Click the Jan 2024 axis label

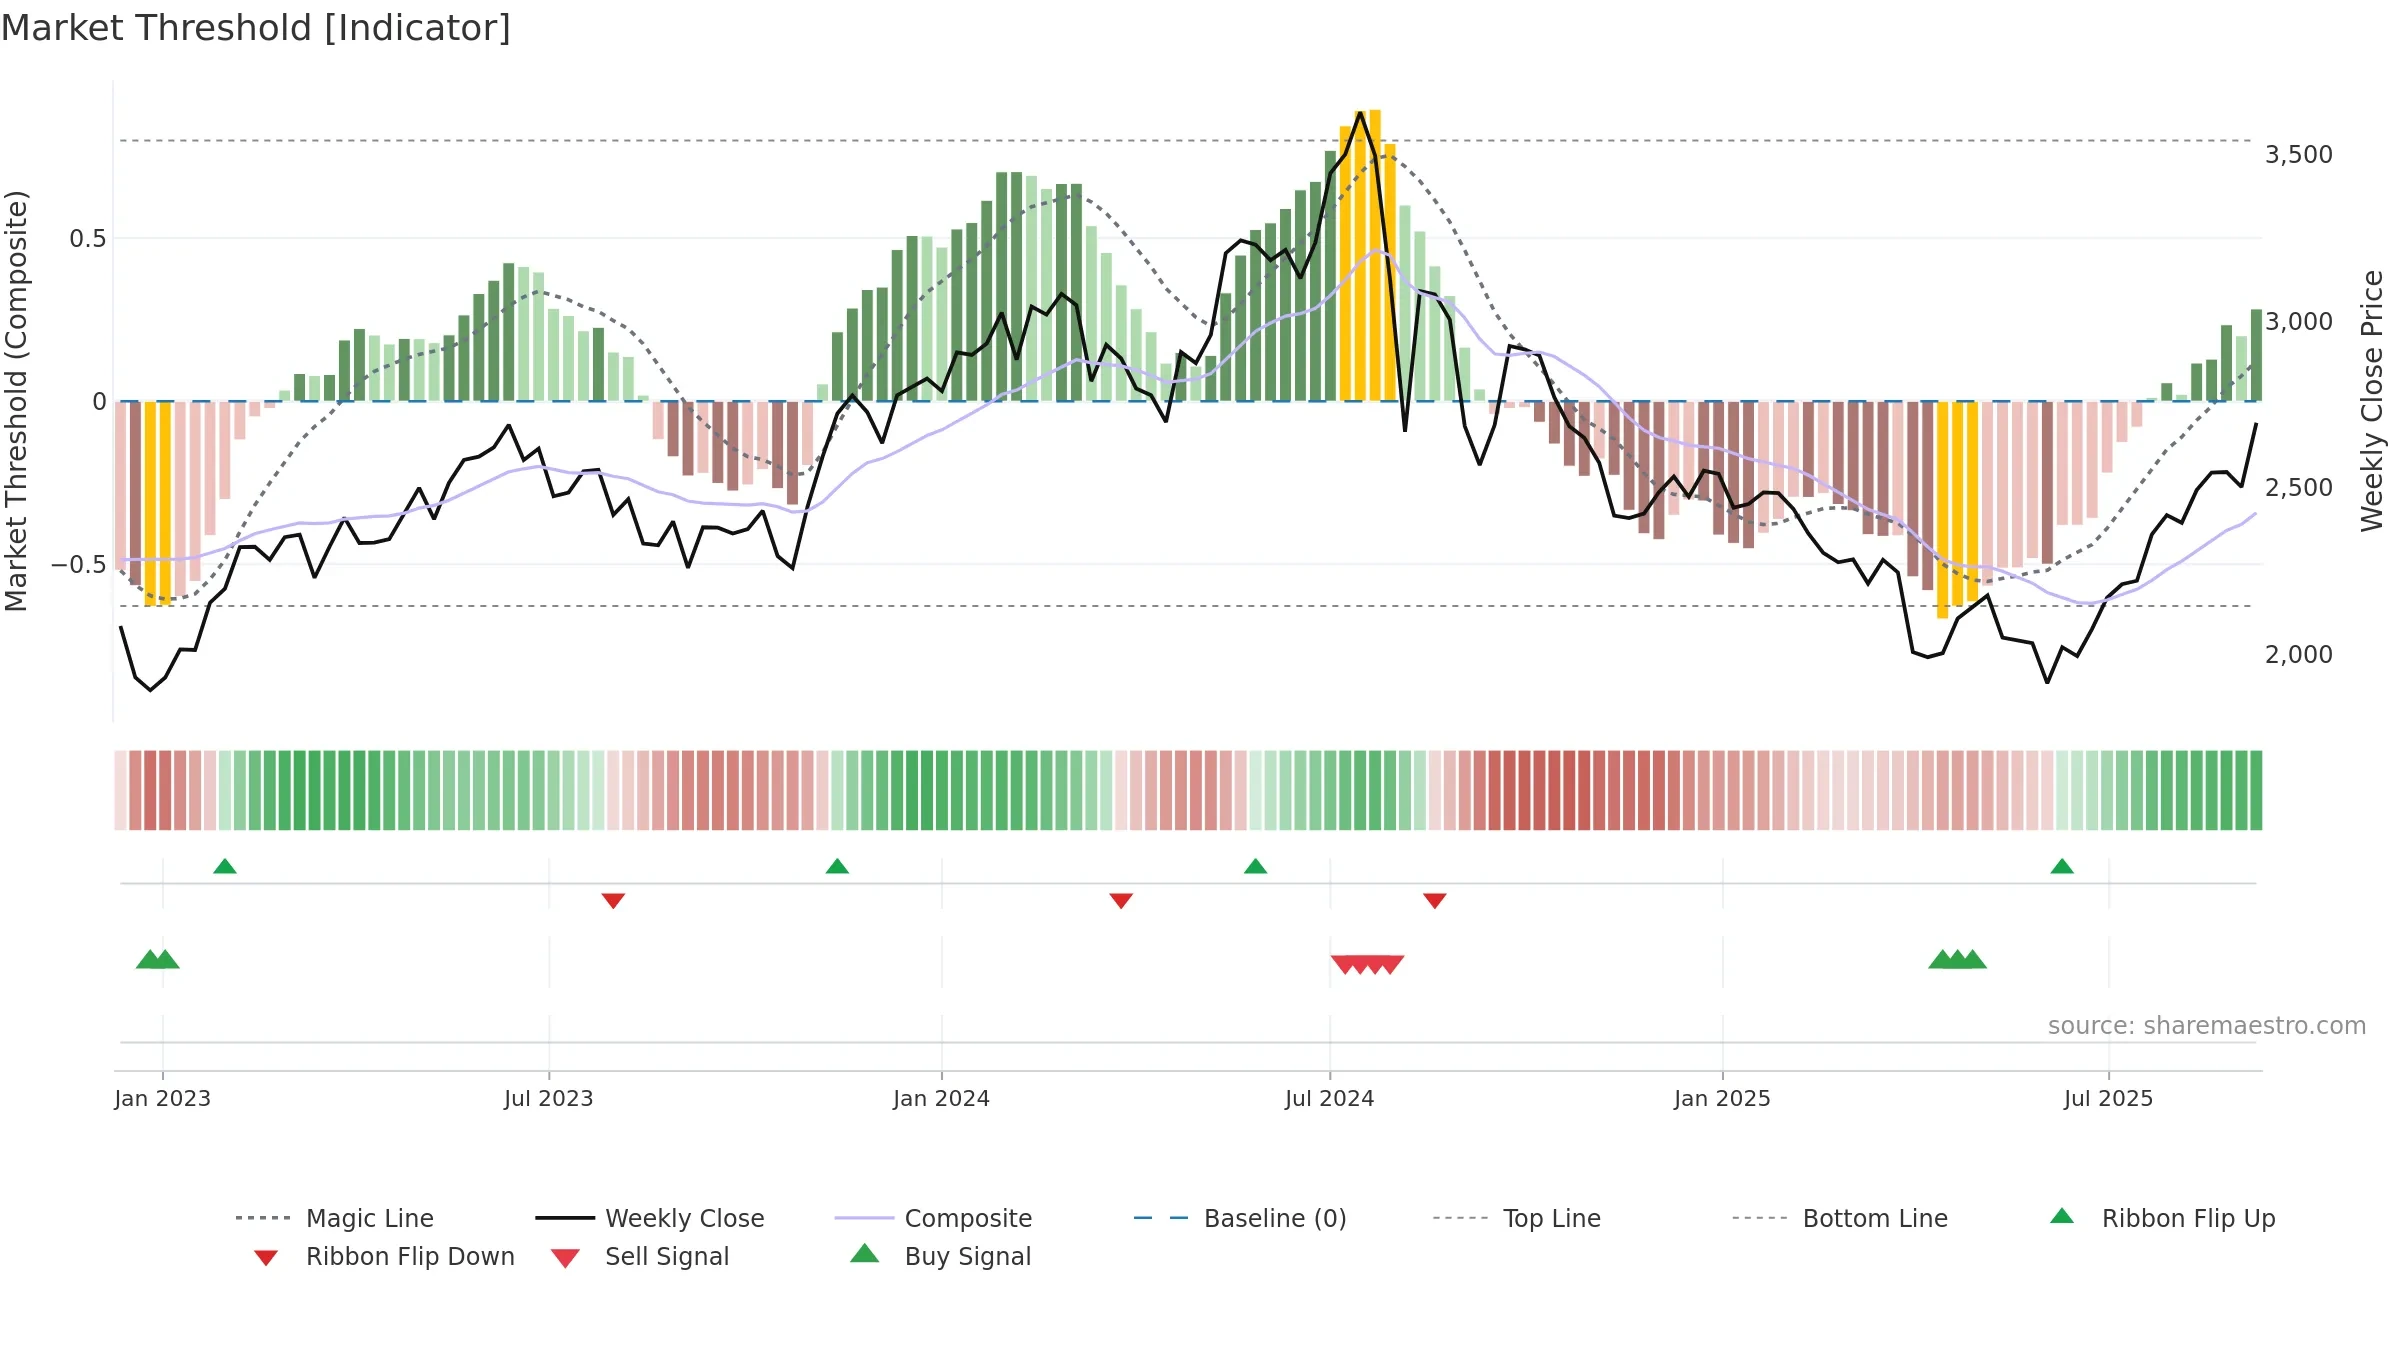click(x=941, y=1098)
